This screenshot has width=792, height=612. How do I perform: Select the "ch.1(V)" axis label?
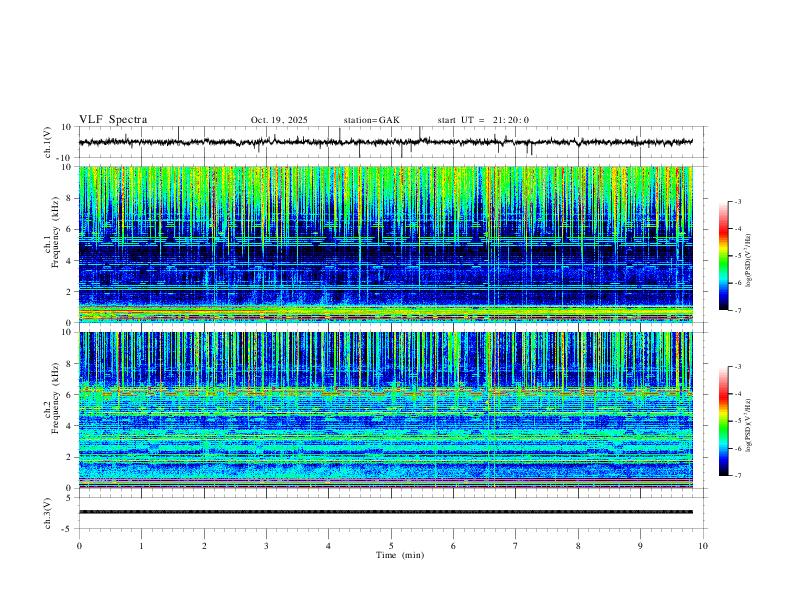[x=48, y=142]
